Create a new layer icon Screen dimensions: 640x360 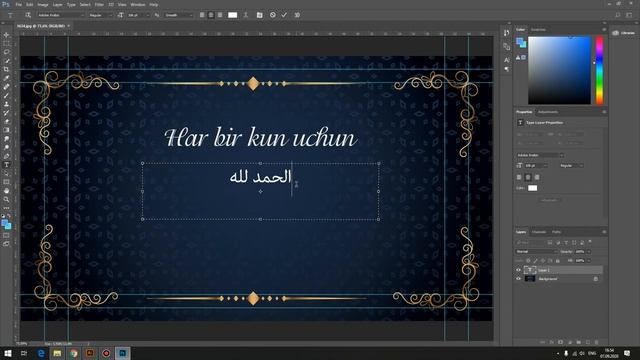[x=588, y=342]
